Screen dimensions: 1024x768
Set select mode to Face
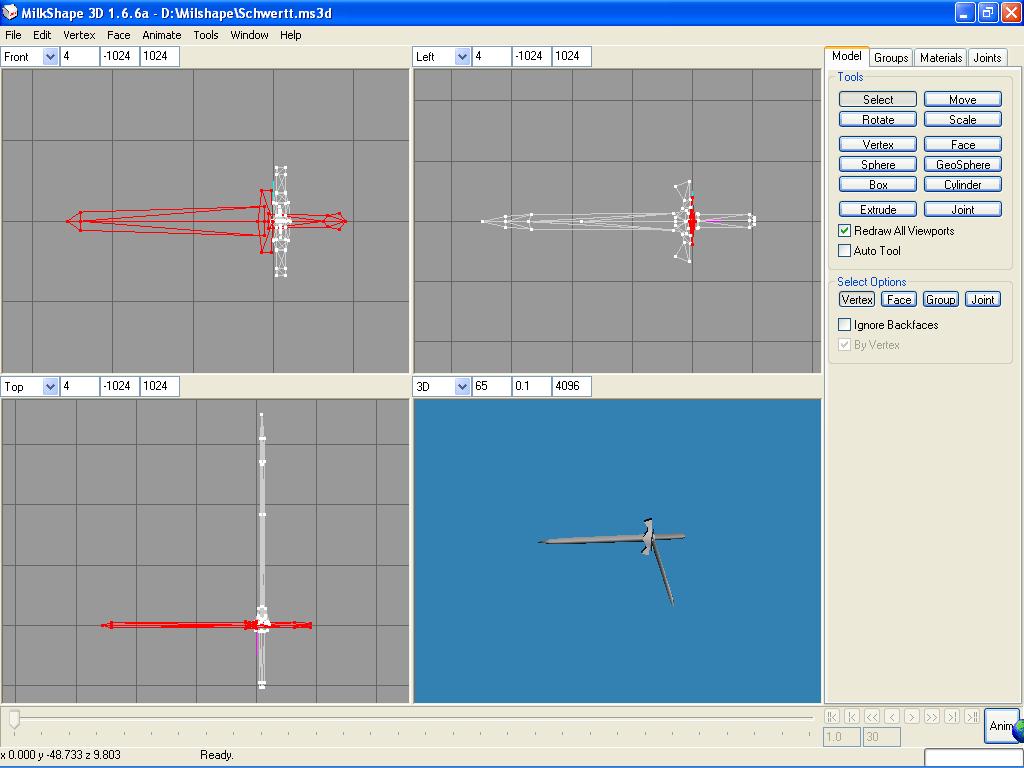click(x=899, y=300)
